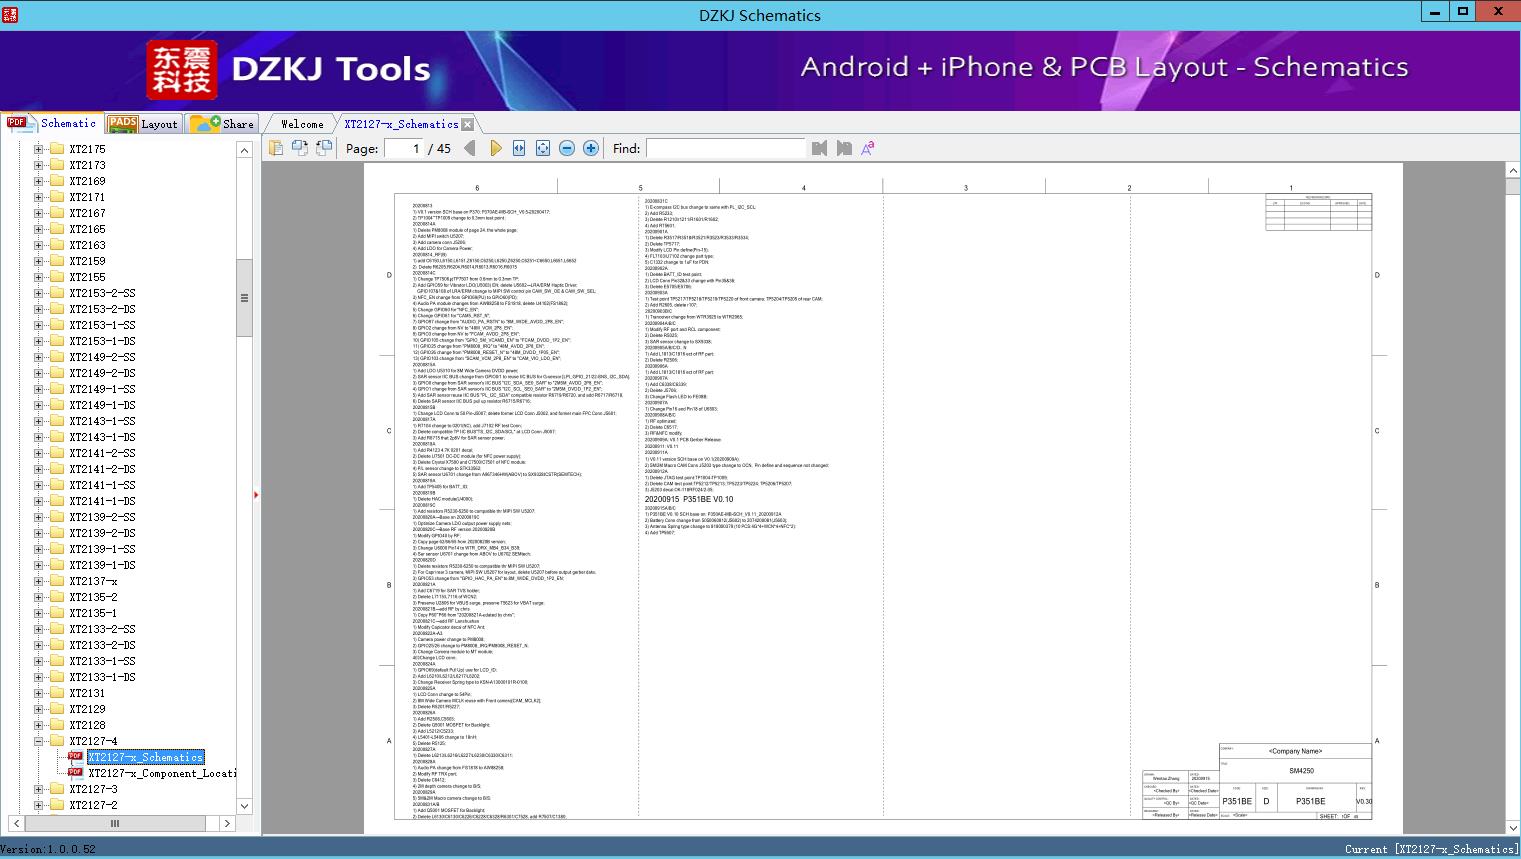The width and height of the screenshot is (1521, 859).
Task: Expand the XT2131 folder node
Action: tap(38, 693)
